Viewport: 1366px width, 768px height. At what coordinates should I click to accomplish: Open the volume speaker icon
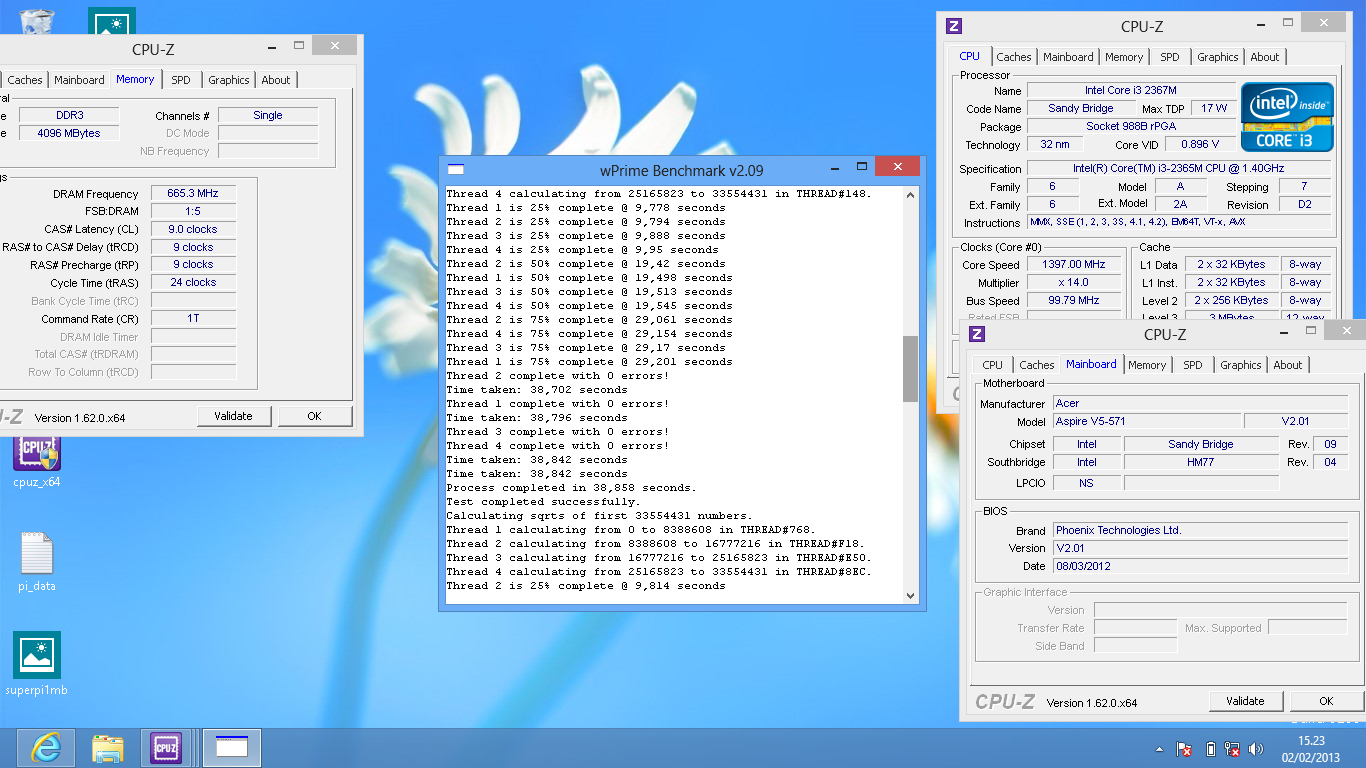pos(1257,748)
